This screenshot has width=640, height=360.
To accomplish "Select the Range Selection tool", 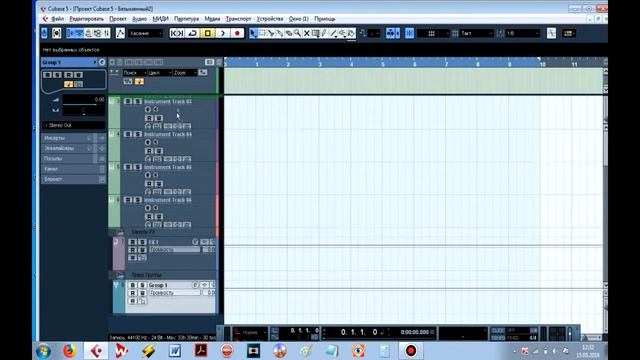I will tap(262, 33).
